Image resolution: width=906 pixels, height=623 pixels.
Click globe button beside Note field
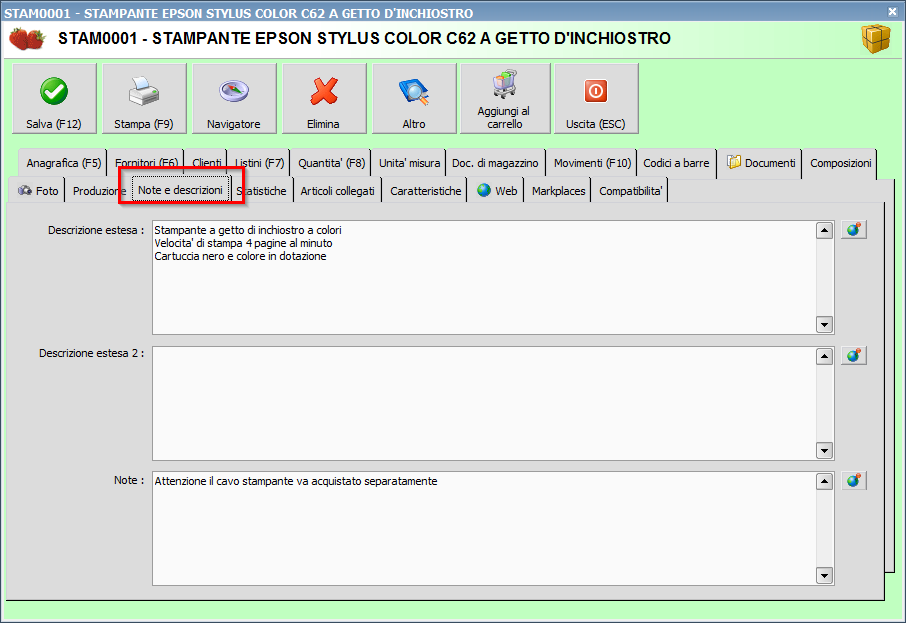coord(853,481)
